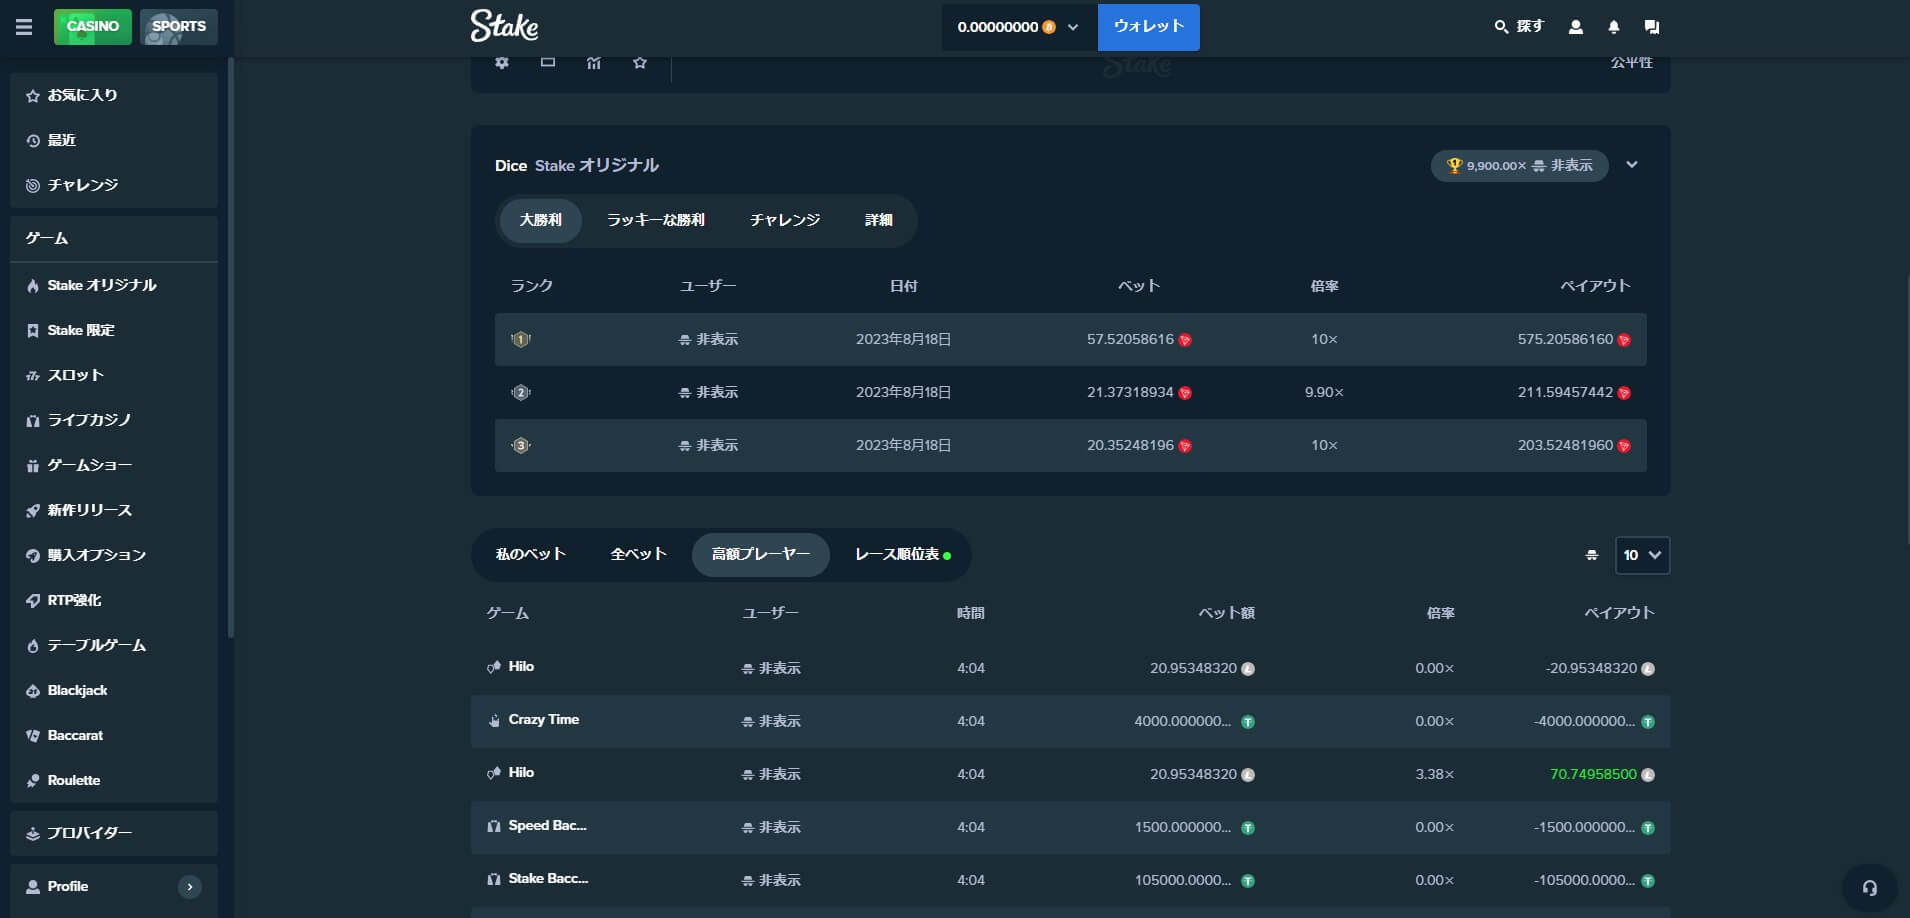Toggle ghost mode icon beside rows dropdown
Viewport: 1910px width, 918px height.
[x=1592, y=555]
